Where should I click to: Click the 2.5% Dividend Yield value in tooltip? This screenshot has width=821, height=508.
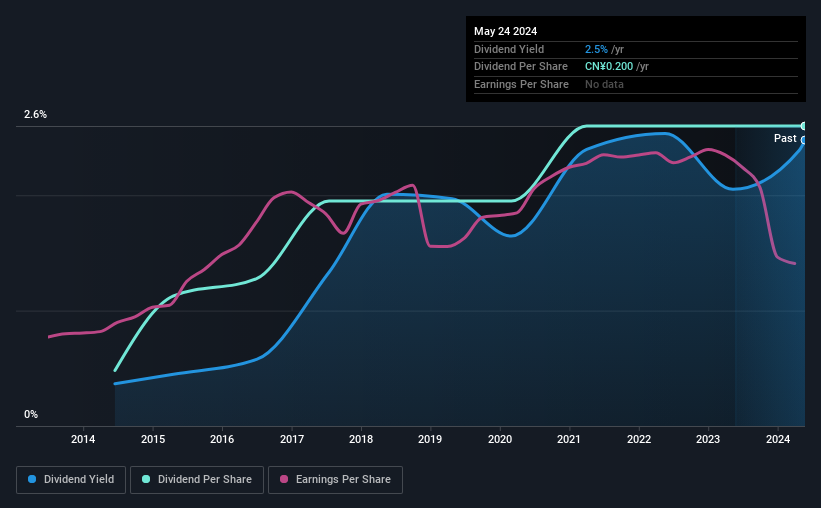click(596, 49)
